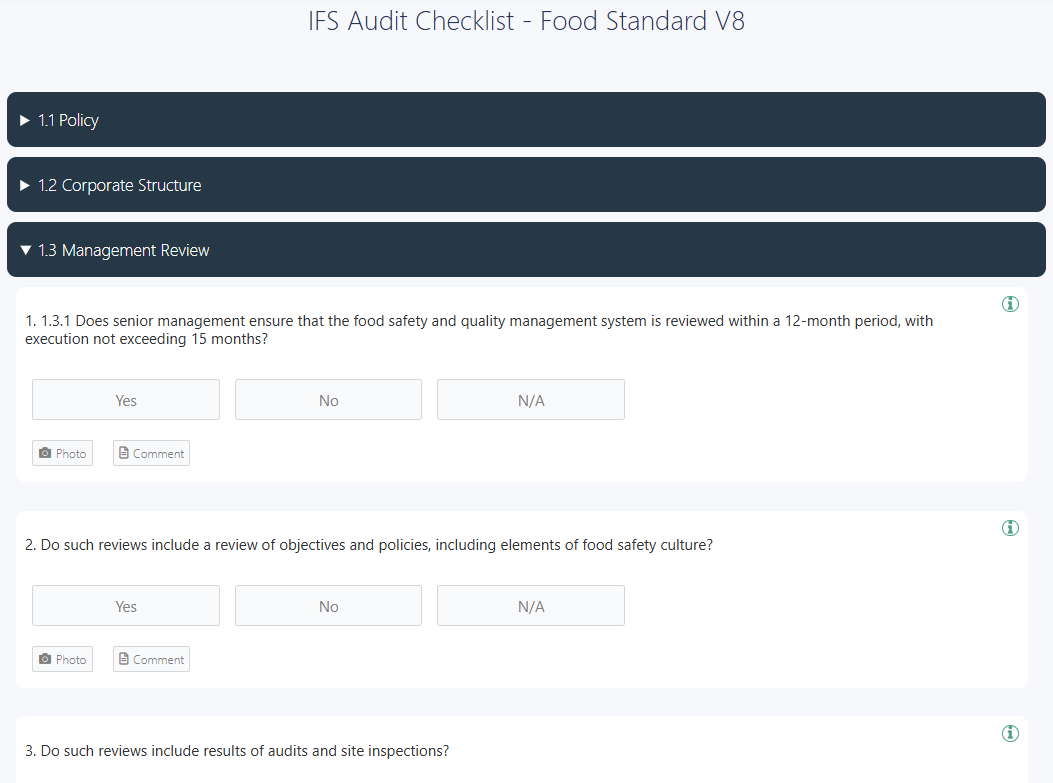
Task: Select N/A for question 2
Action: pos(530,605)
